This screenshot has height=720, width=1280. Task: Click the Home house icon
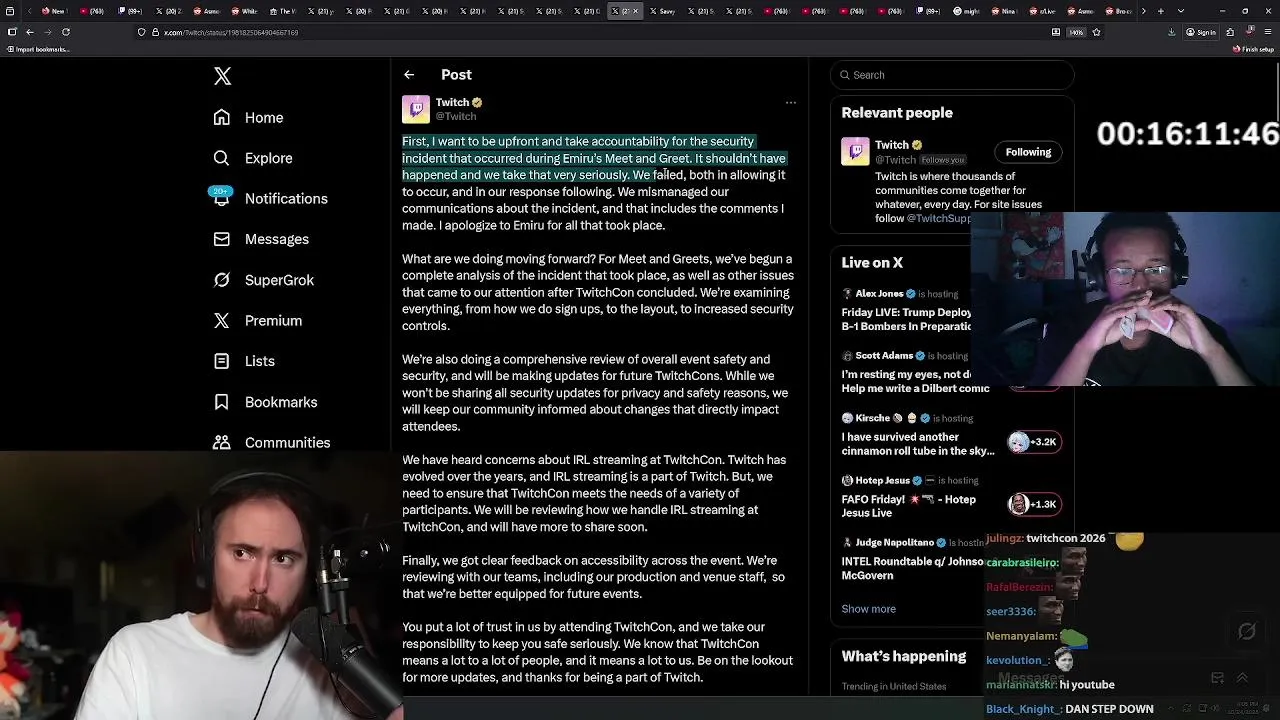222,117
